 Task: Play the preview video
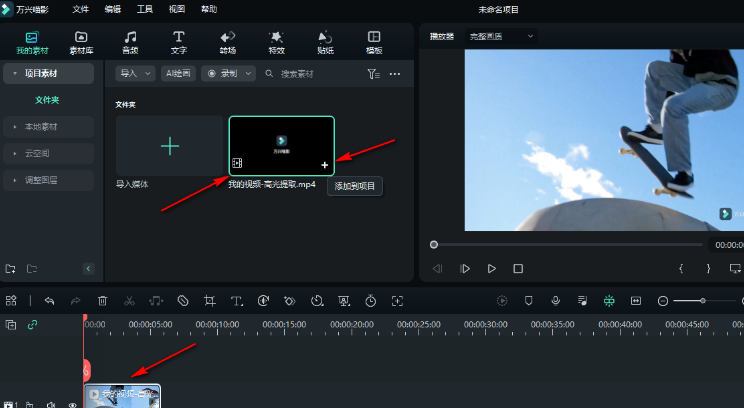(492, 269)
